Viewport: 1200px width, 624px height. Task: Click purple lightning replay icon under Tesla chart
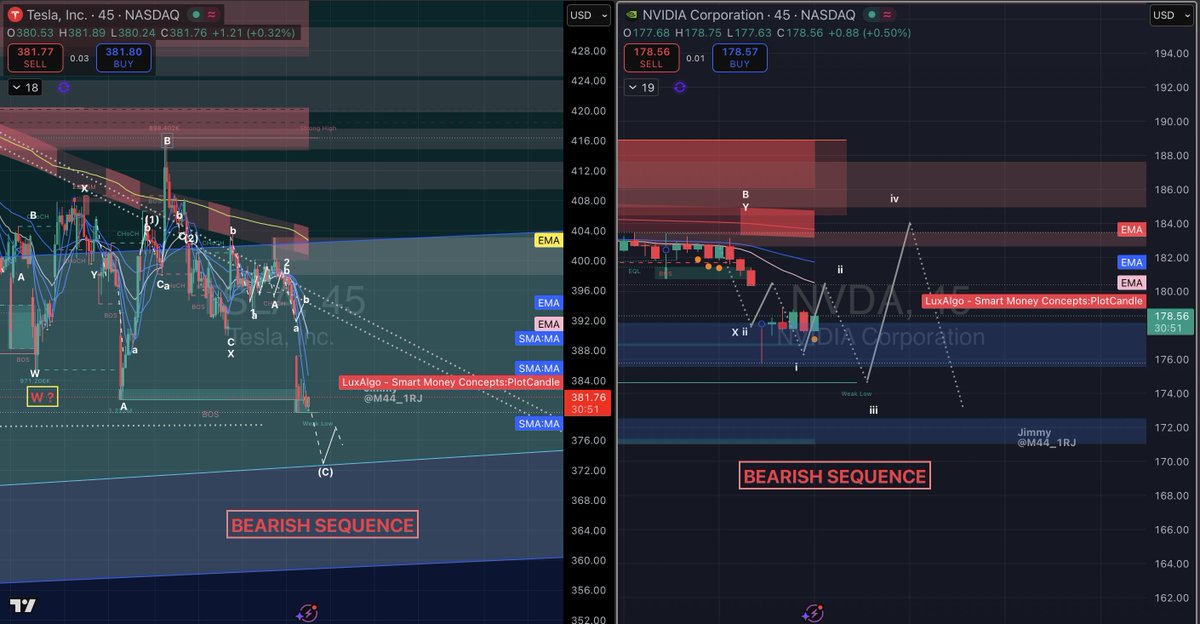(308, 612)
